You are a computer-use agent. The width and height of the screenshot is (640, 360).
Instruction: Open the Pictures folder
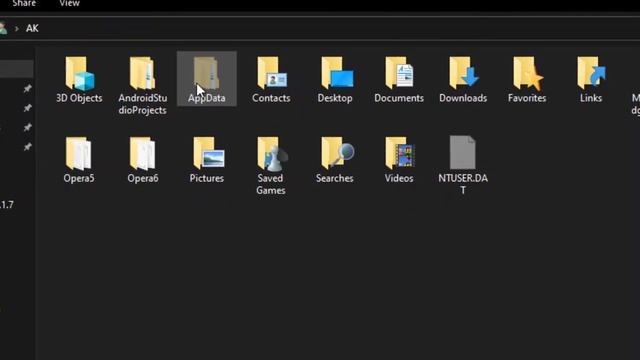tap(207, 160)
